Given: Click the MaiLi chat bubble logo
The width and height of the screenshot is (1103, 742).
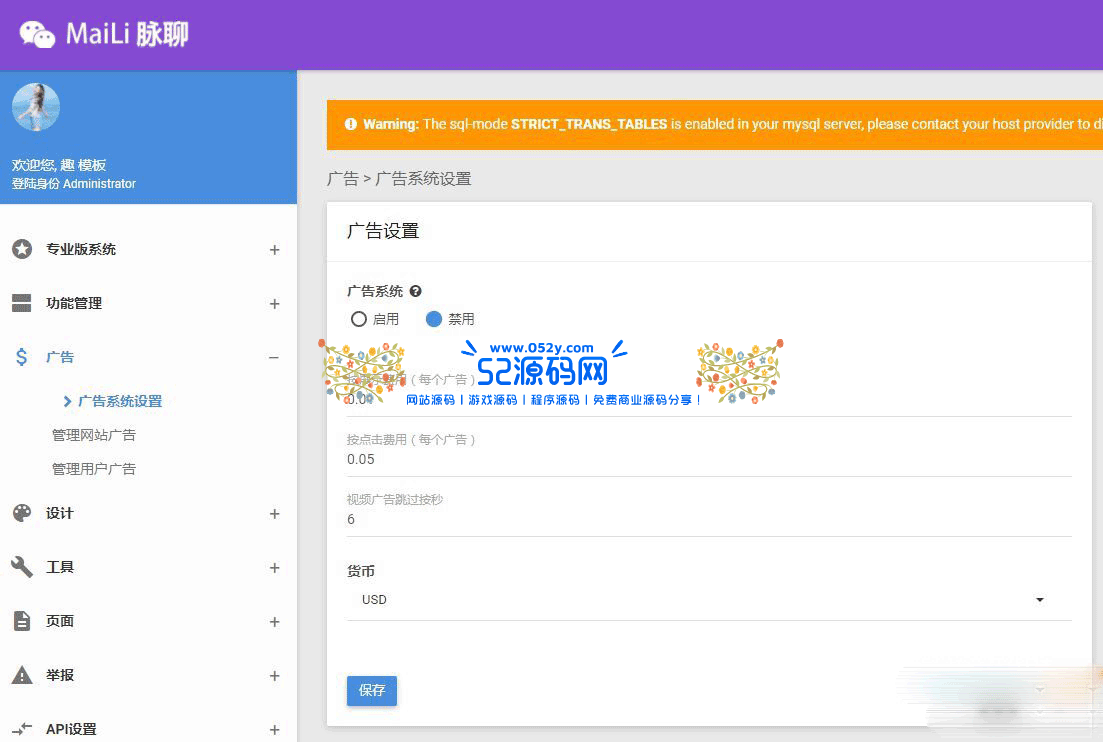Looking at the screenshot, I should point(37,34).
